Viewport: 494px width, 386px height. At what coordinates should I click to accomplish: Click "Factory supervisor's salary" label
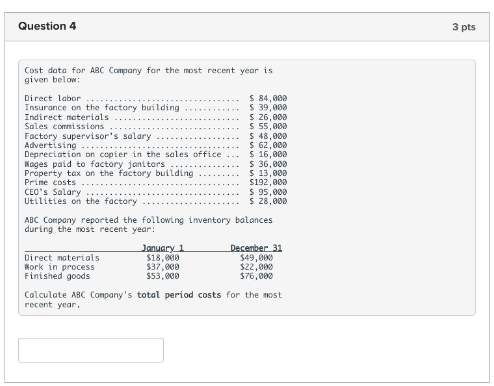pyautogui.click(x=88, y=136)
